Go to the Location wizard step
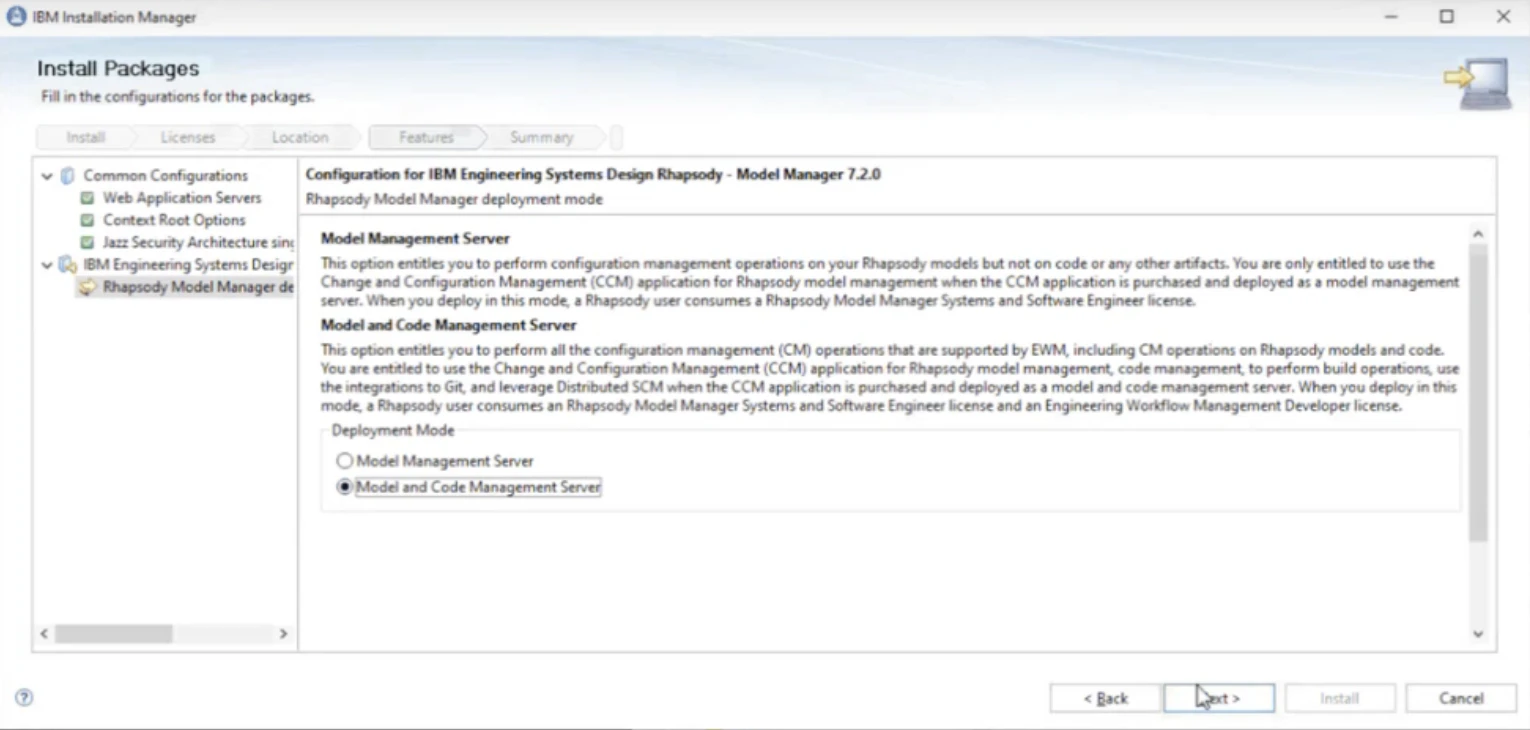1530x730 pixels. [x=300, y=137]
